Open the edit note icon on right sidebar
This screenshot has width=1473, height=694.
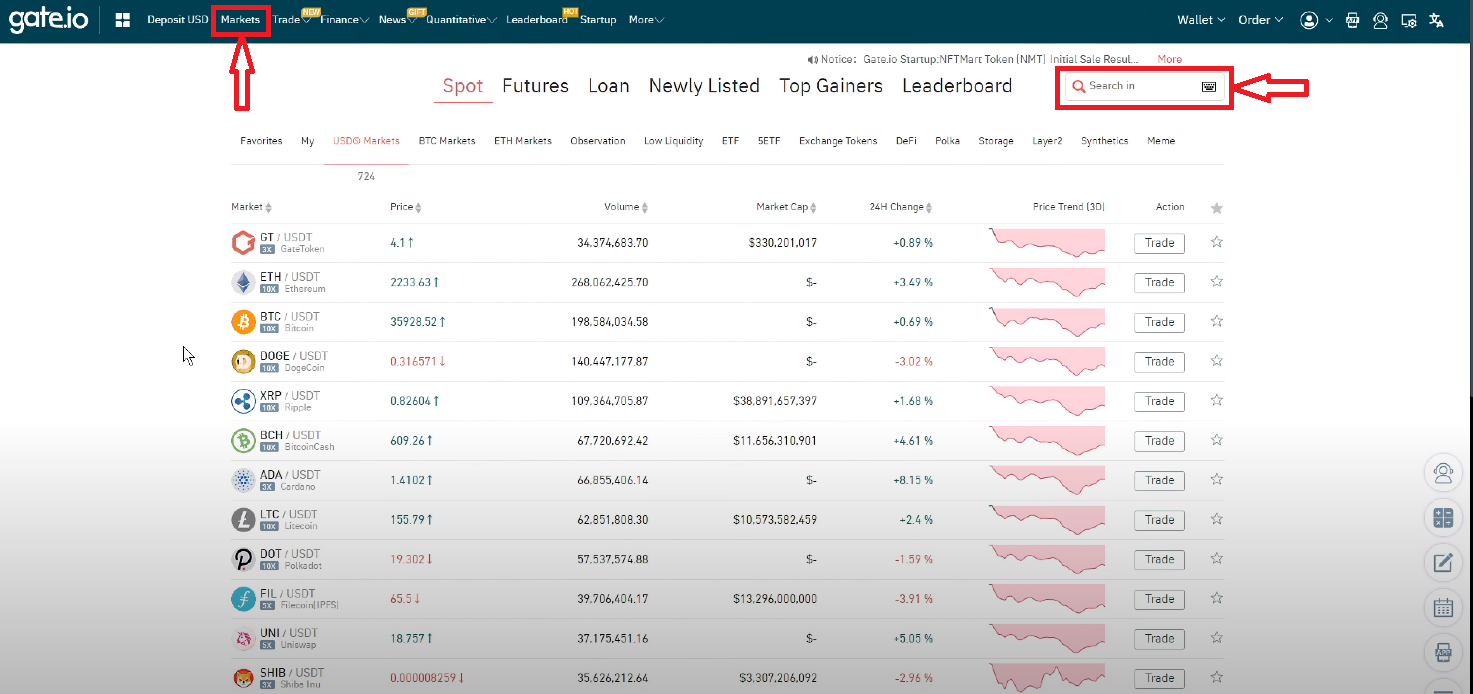coord(1443,563)
